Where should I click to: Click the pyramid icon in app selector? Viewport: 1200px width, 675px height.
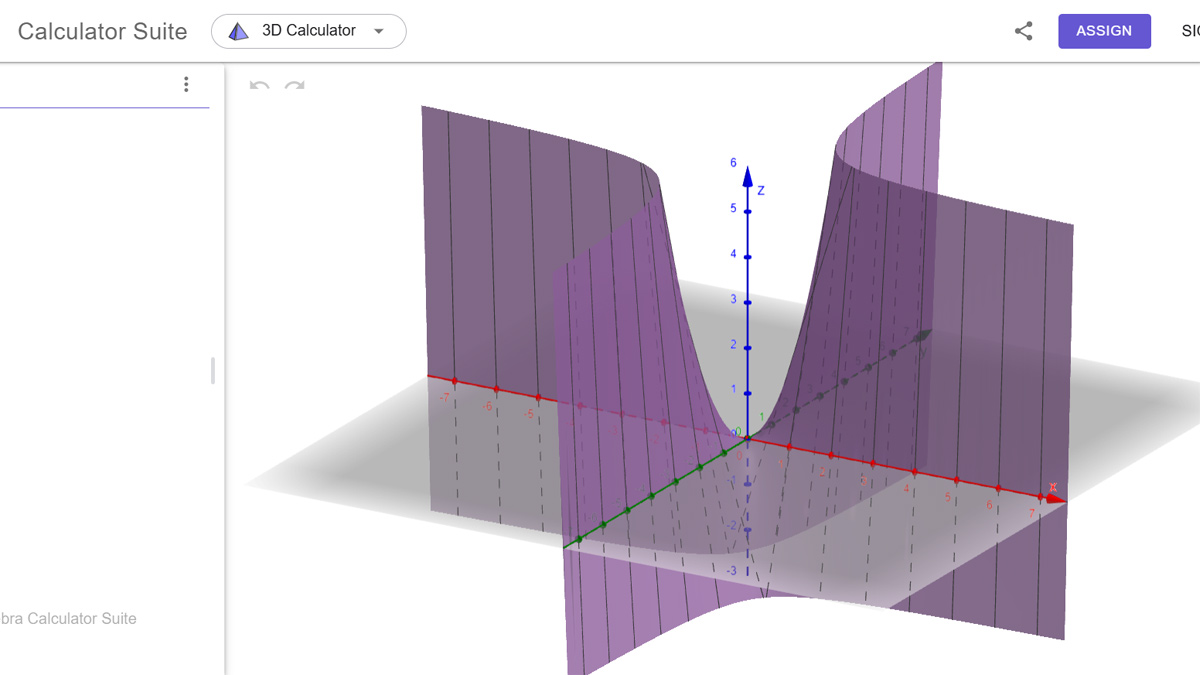click(238, 31)
